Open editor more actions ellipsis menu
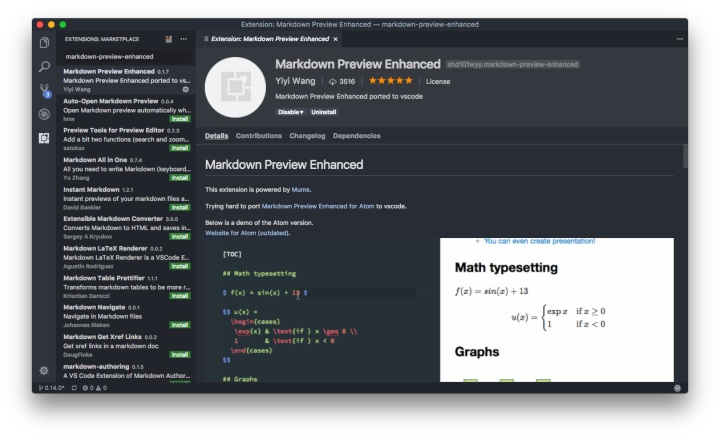This screenshot has width=720, height=439. pos(680,39)
